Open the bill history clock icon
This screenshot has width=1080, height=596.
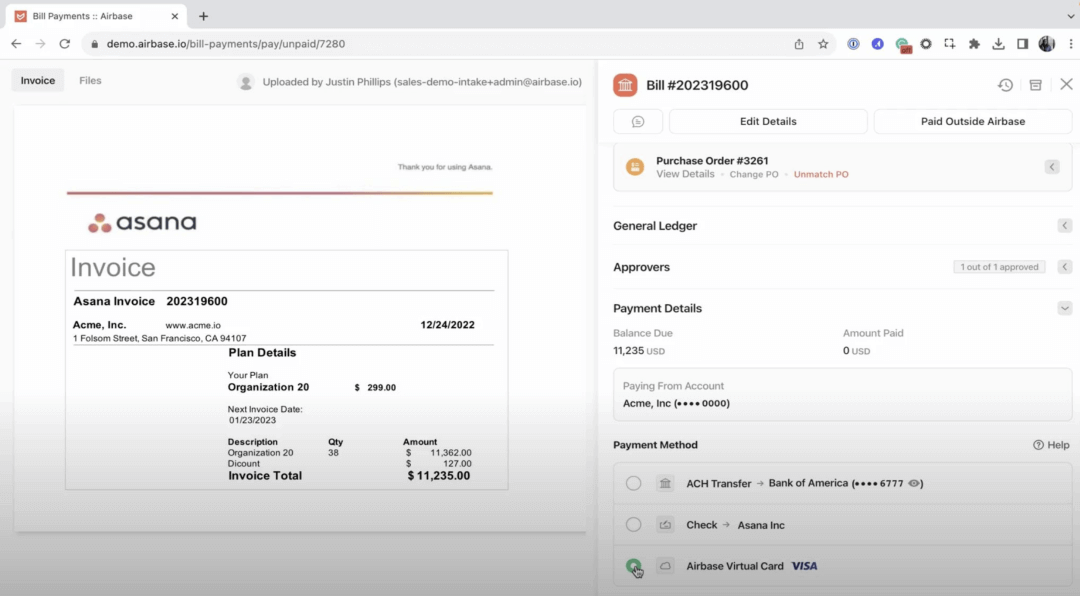click(1005, 85)
